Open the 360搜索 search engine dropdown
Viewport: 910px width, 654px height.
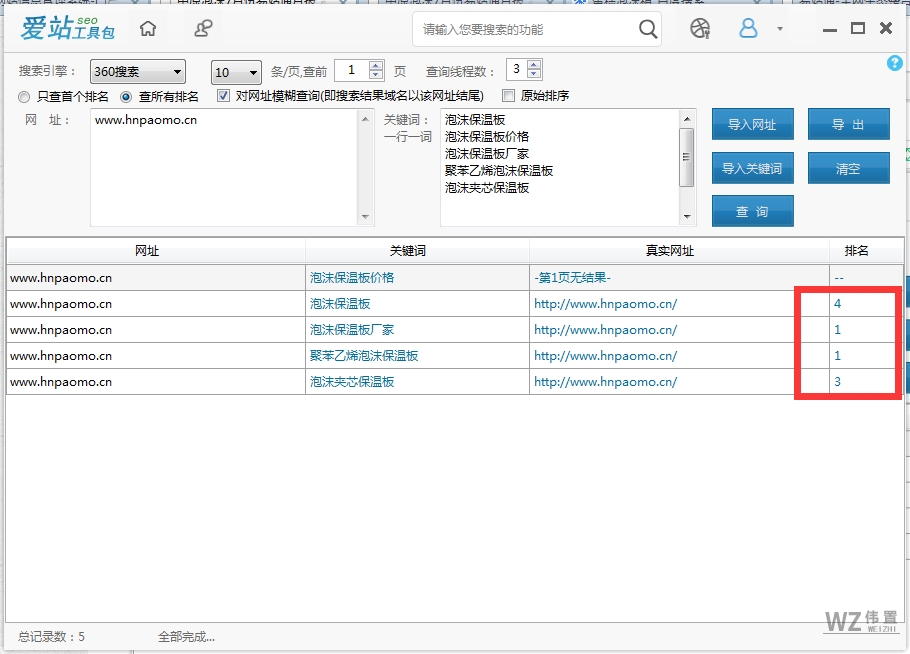pyautogui.click(x=137, y=71)
